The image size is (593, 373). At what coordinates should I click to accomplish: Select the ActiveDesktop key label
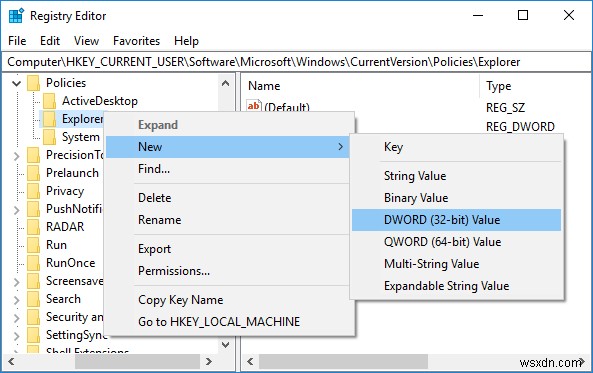[100, 101]
